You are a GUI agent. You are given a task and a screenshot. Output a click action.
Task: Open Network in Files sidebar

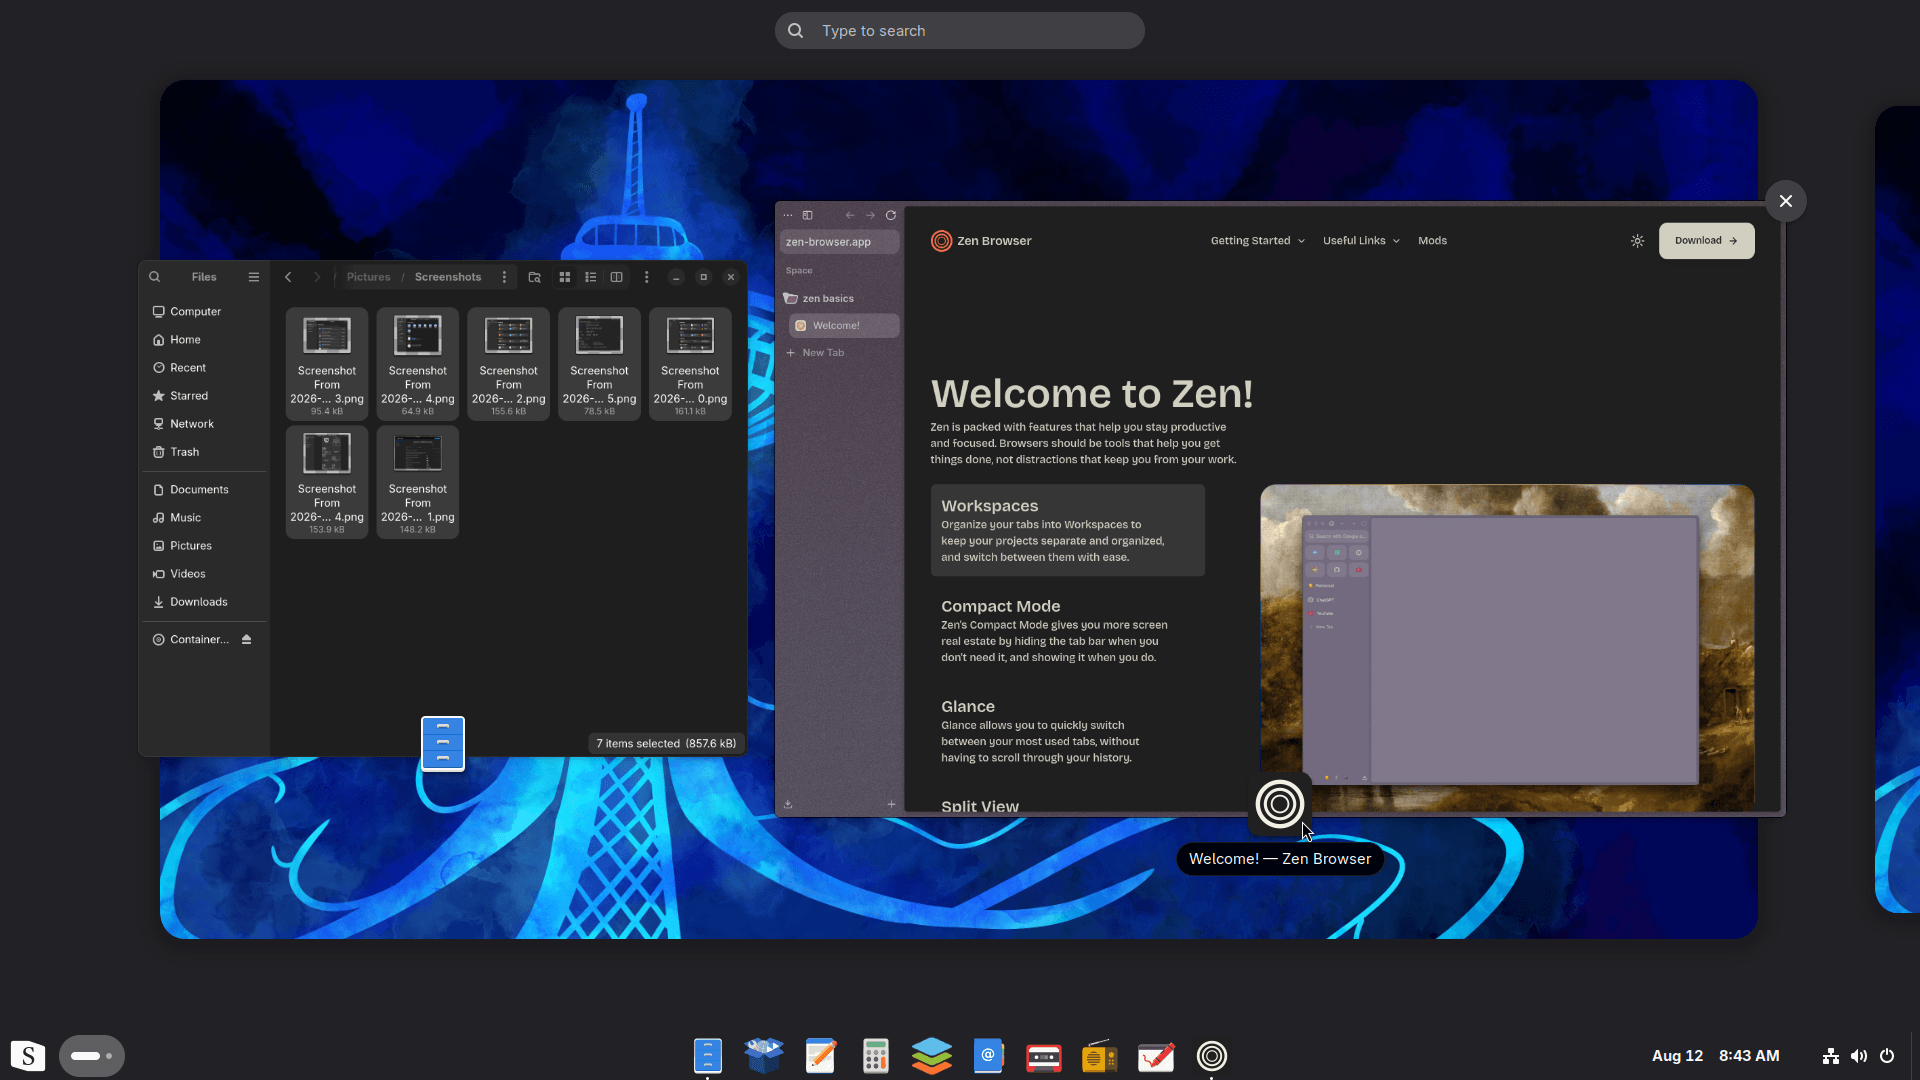click(205, 424)
